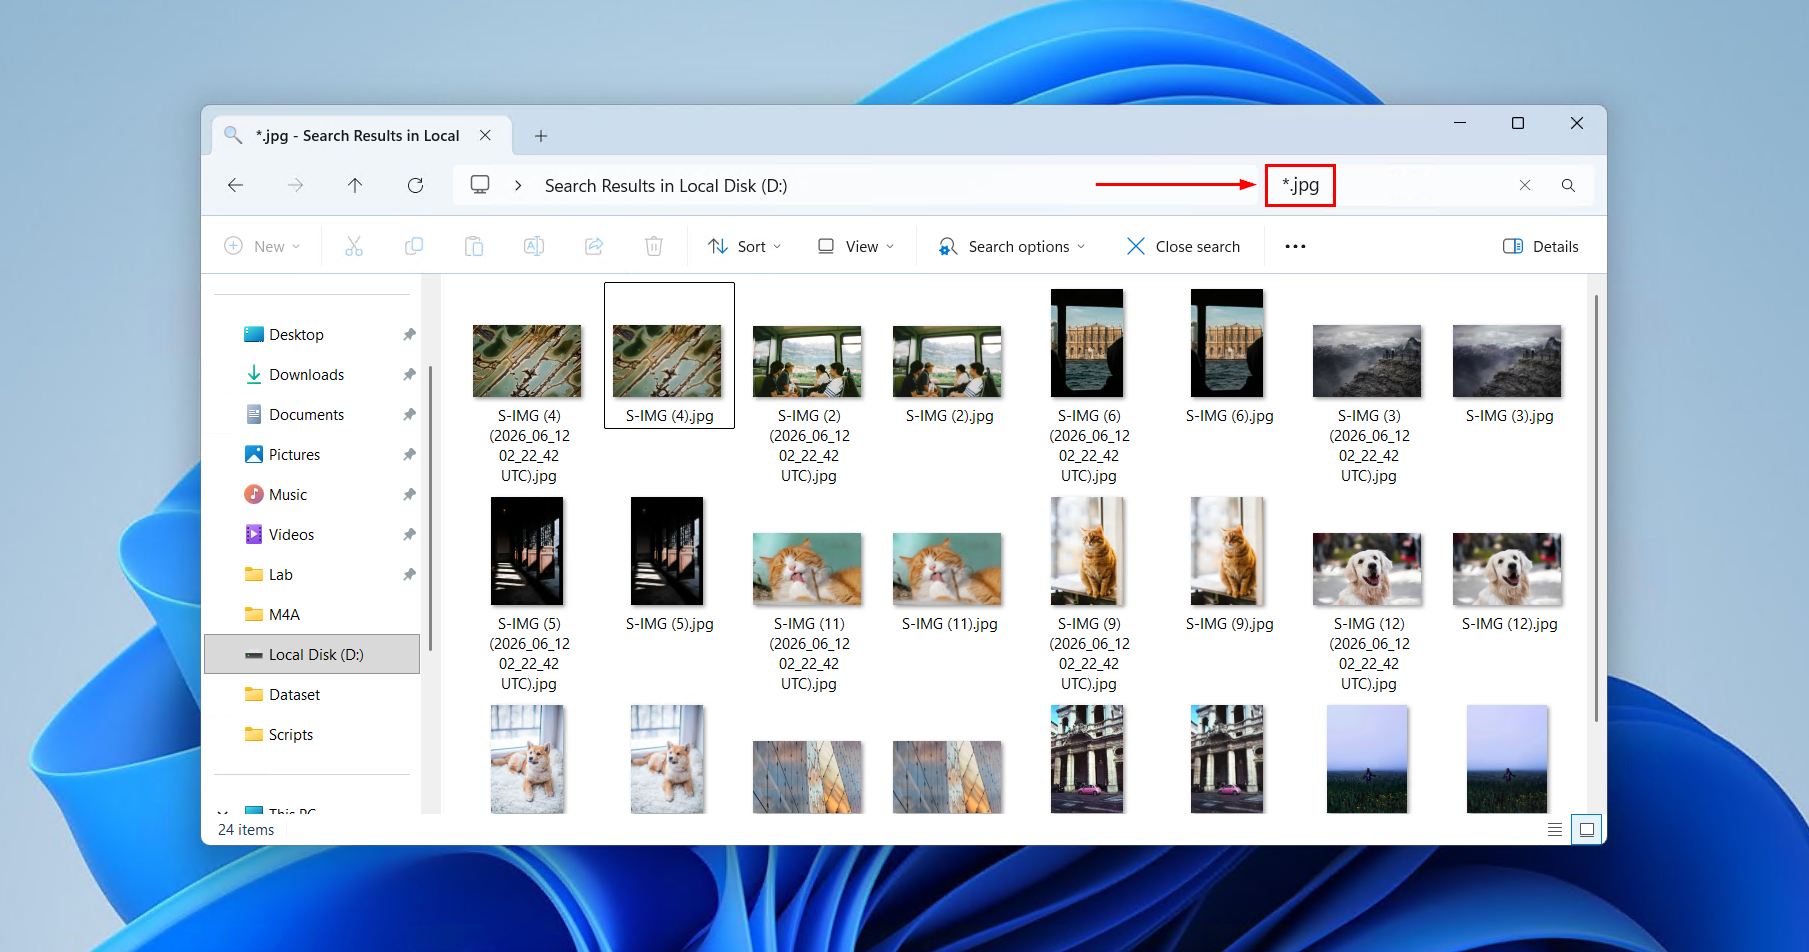Screen dimensions: 1809x952
Task: Click the pin icon beside Pictures
Action: (409, 455)
